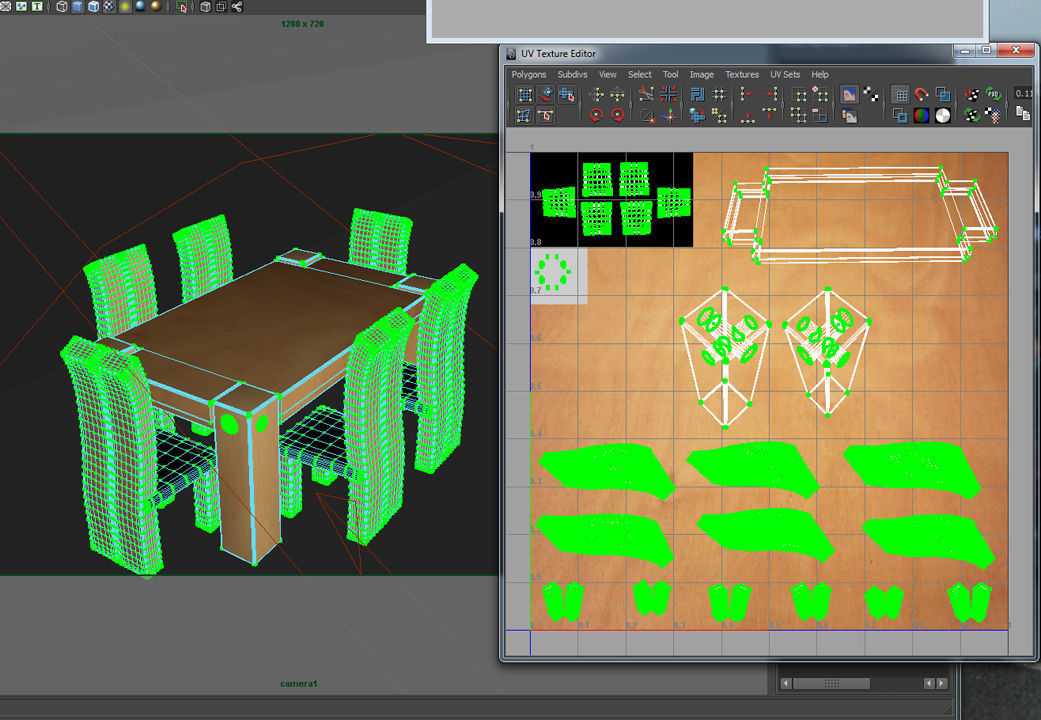The height and width of the screenshot is (720, 1041).
Task: Click the Split UVs red arrows icon
Action: pos(668,94)
